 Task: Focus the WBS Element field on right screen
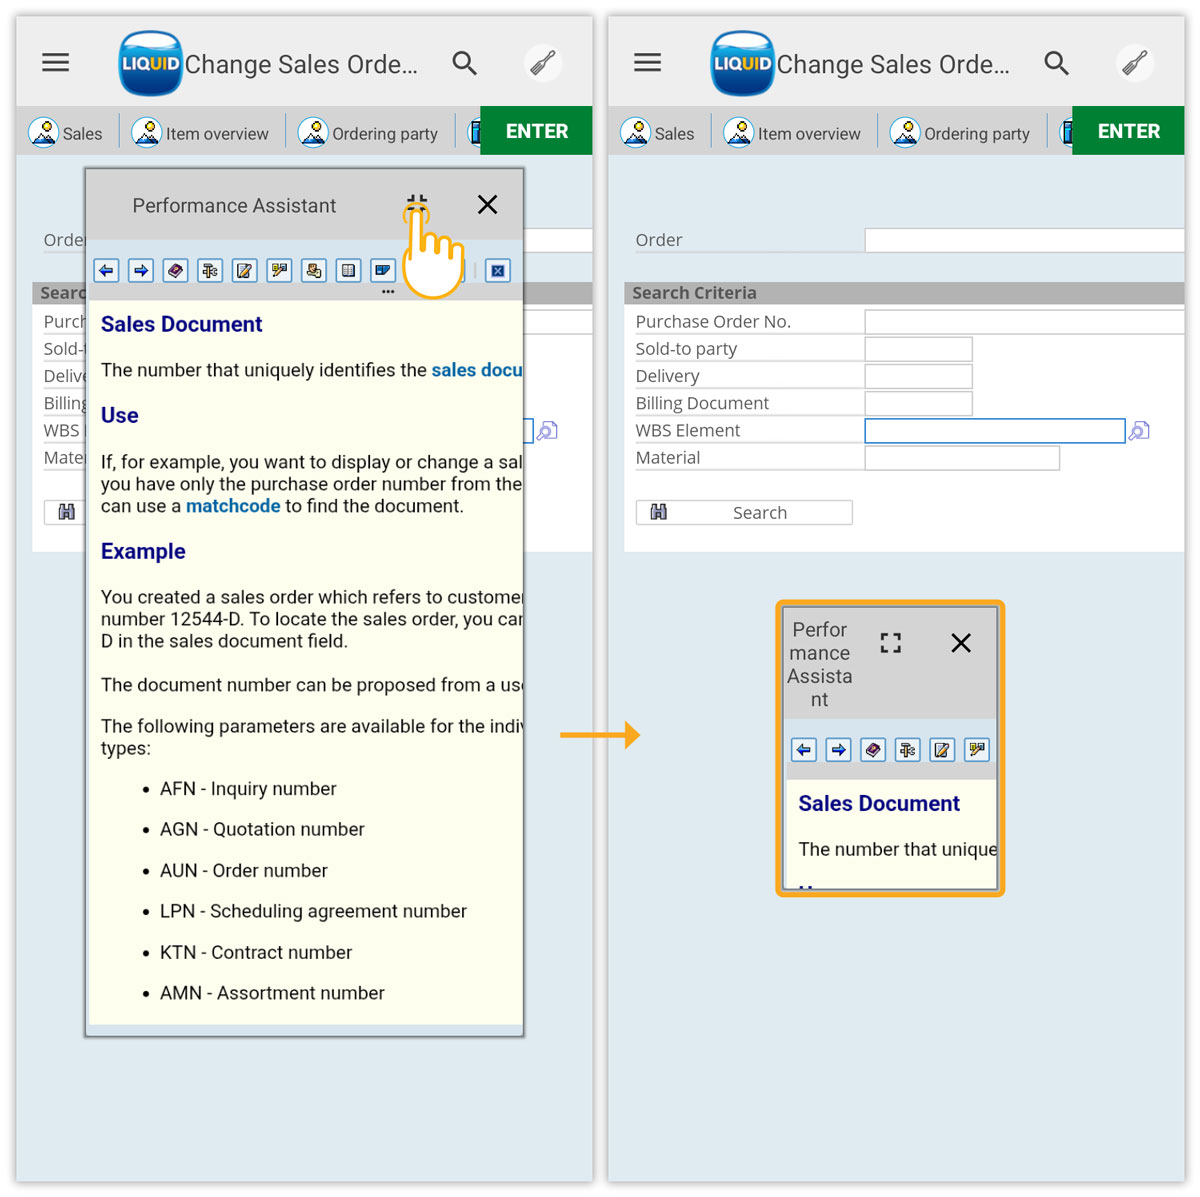click(x=995, y=431)
